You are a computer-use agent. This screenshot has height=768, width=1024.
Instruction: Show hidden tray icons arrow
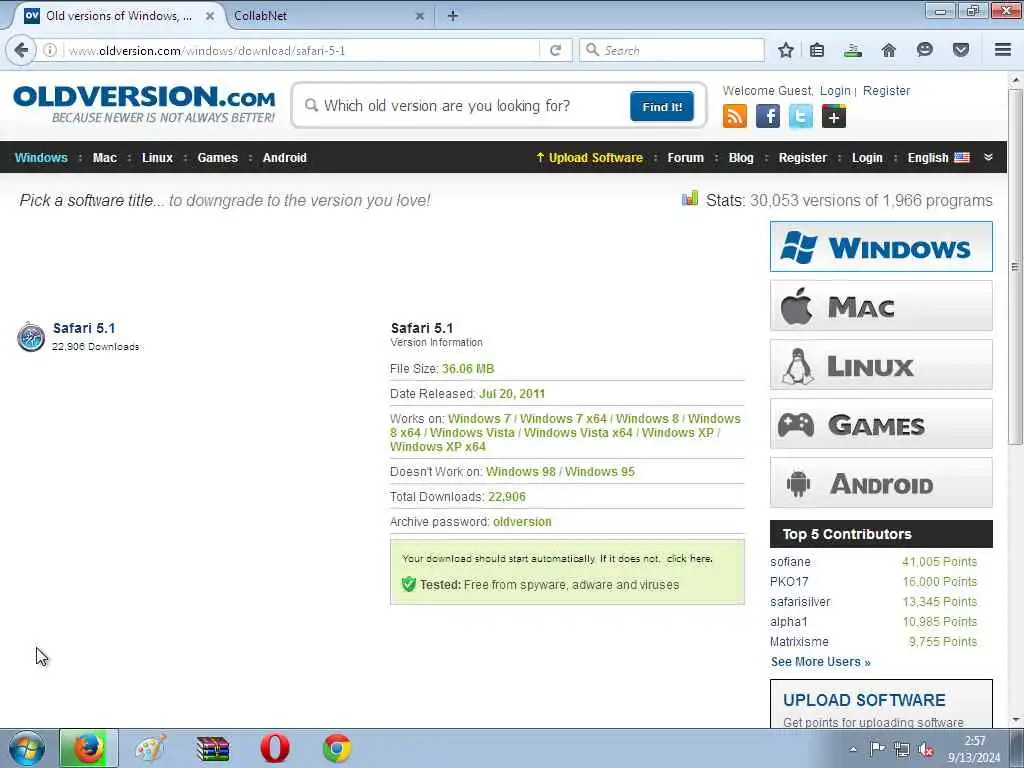[x=853, y=750]
